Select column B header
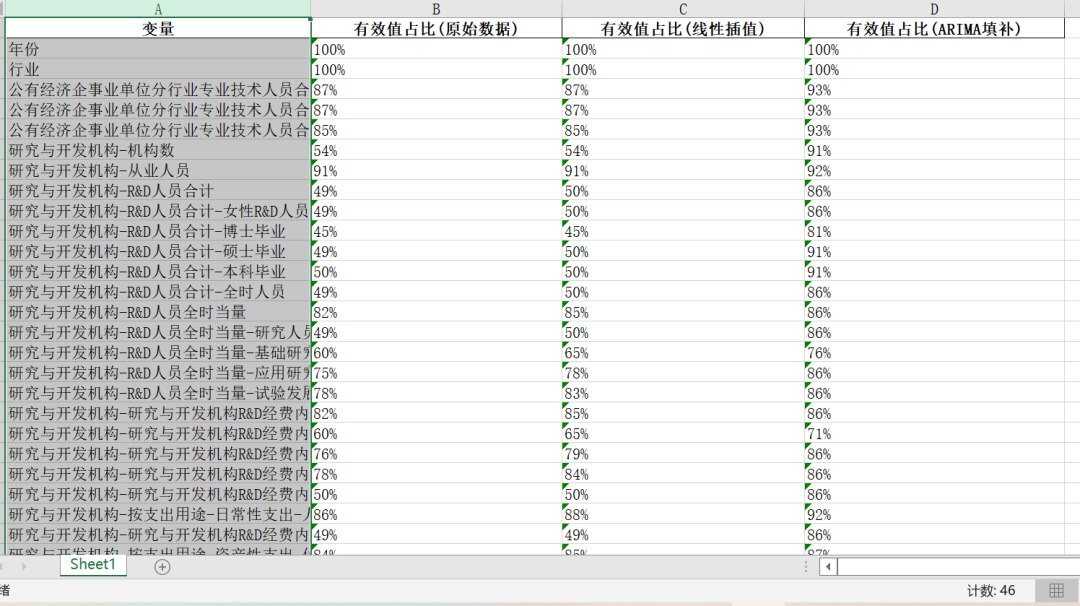Screen dimensions: 1080x606 tap(436, 9)
